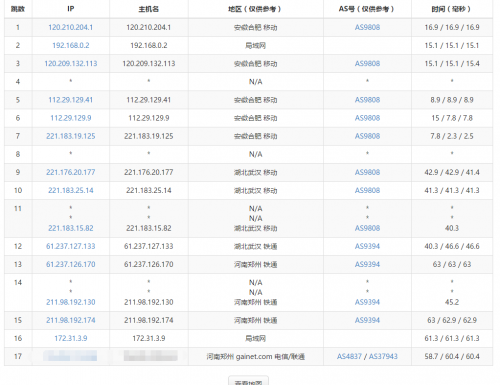Select hostname cell 61.237.127.133 in hop 12

(149, 246)
